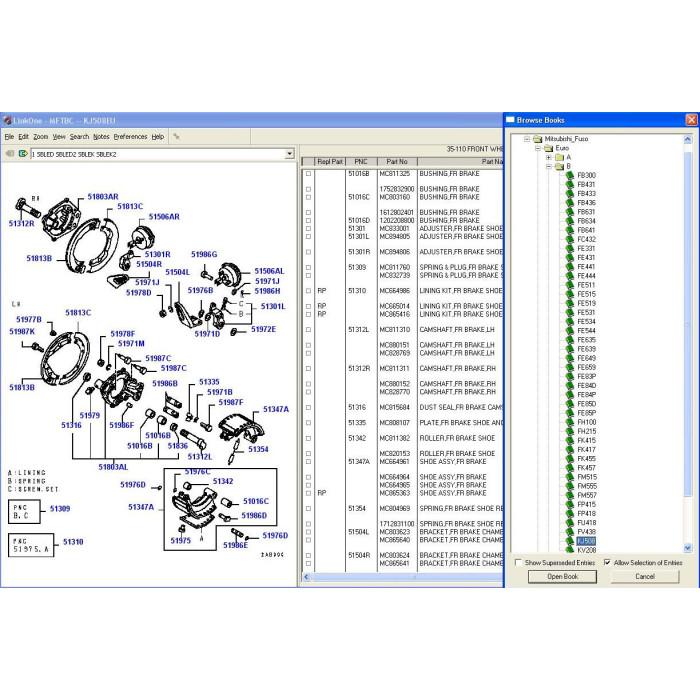Select FE84P in the book list
The height and width of the screenshot is (700, 700).
click(586, 395)
